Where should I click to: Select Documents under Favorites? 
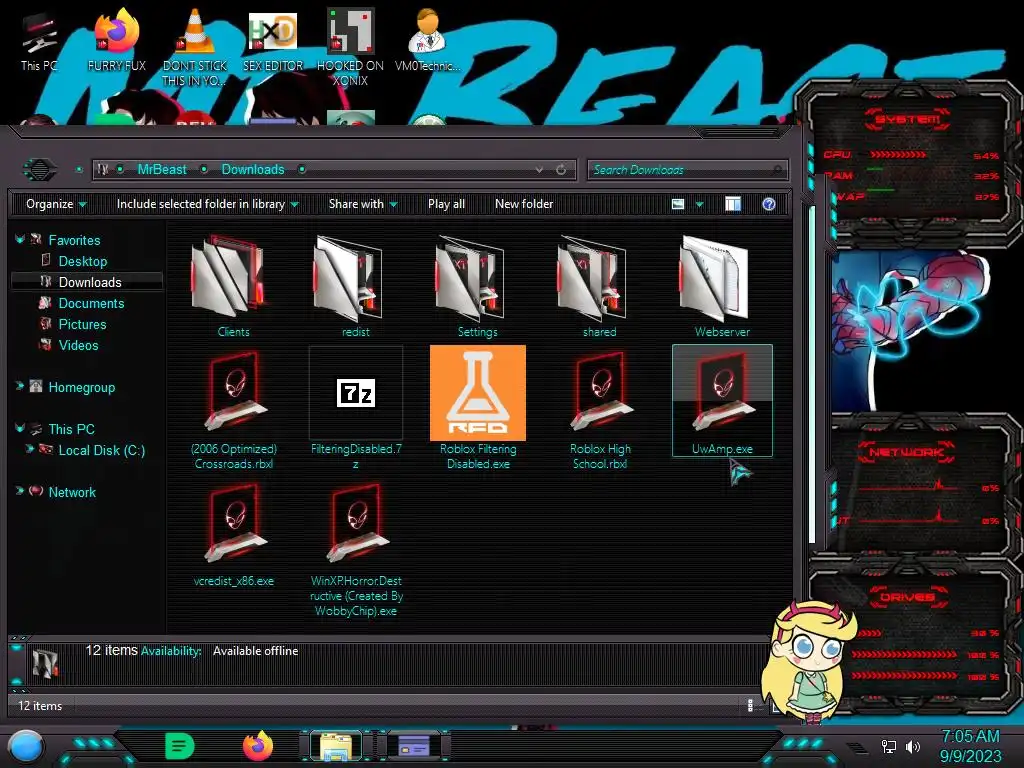point(91,303)
